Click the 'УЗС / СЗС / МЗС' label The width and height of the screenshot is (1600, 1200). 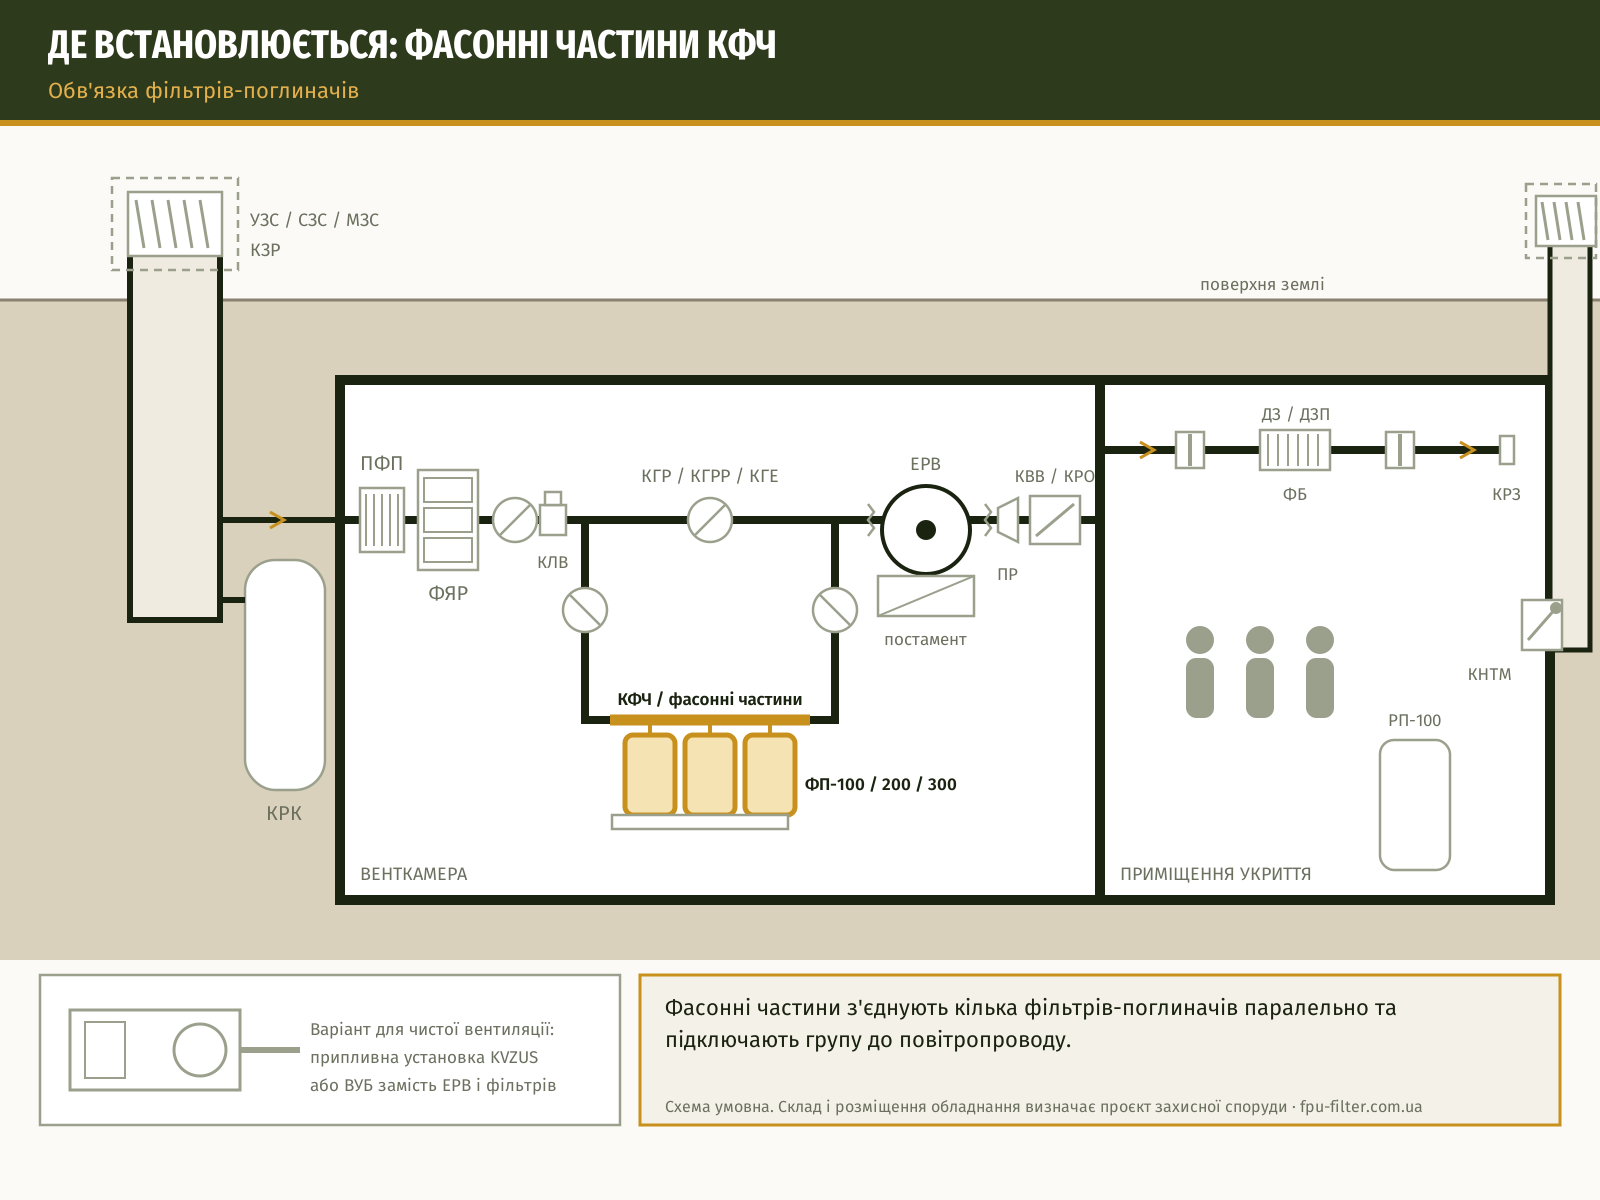(314, 220)
